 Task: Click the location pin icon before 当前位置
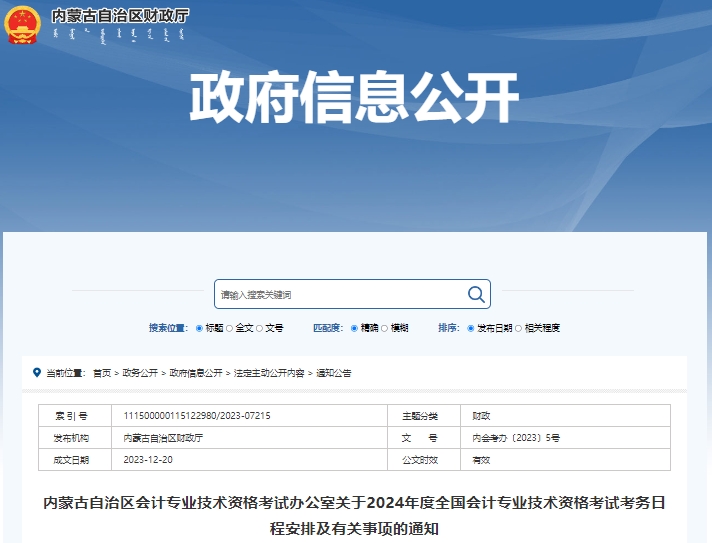pos(37,372)
